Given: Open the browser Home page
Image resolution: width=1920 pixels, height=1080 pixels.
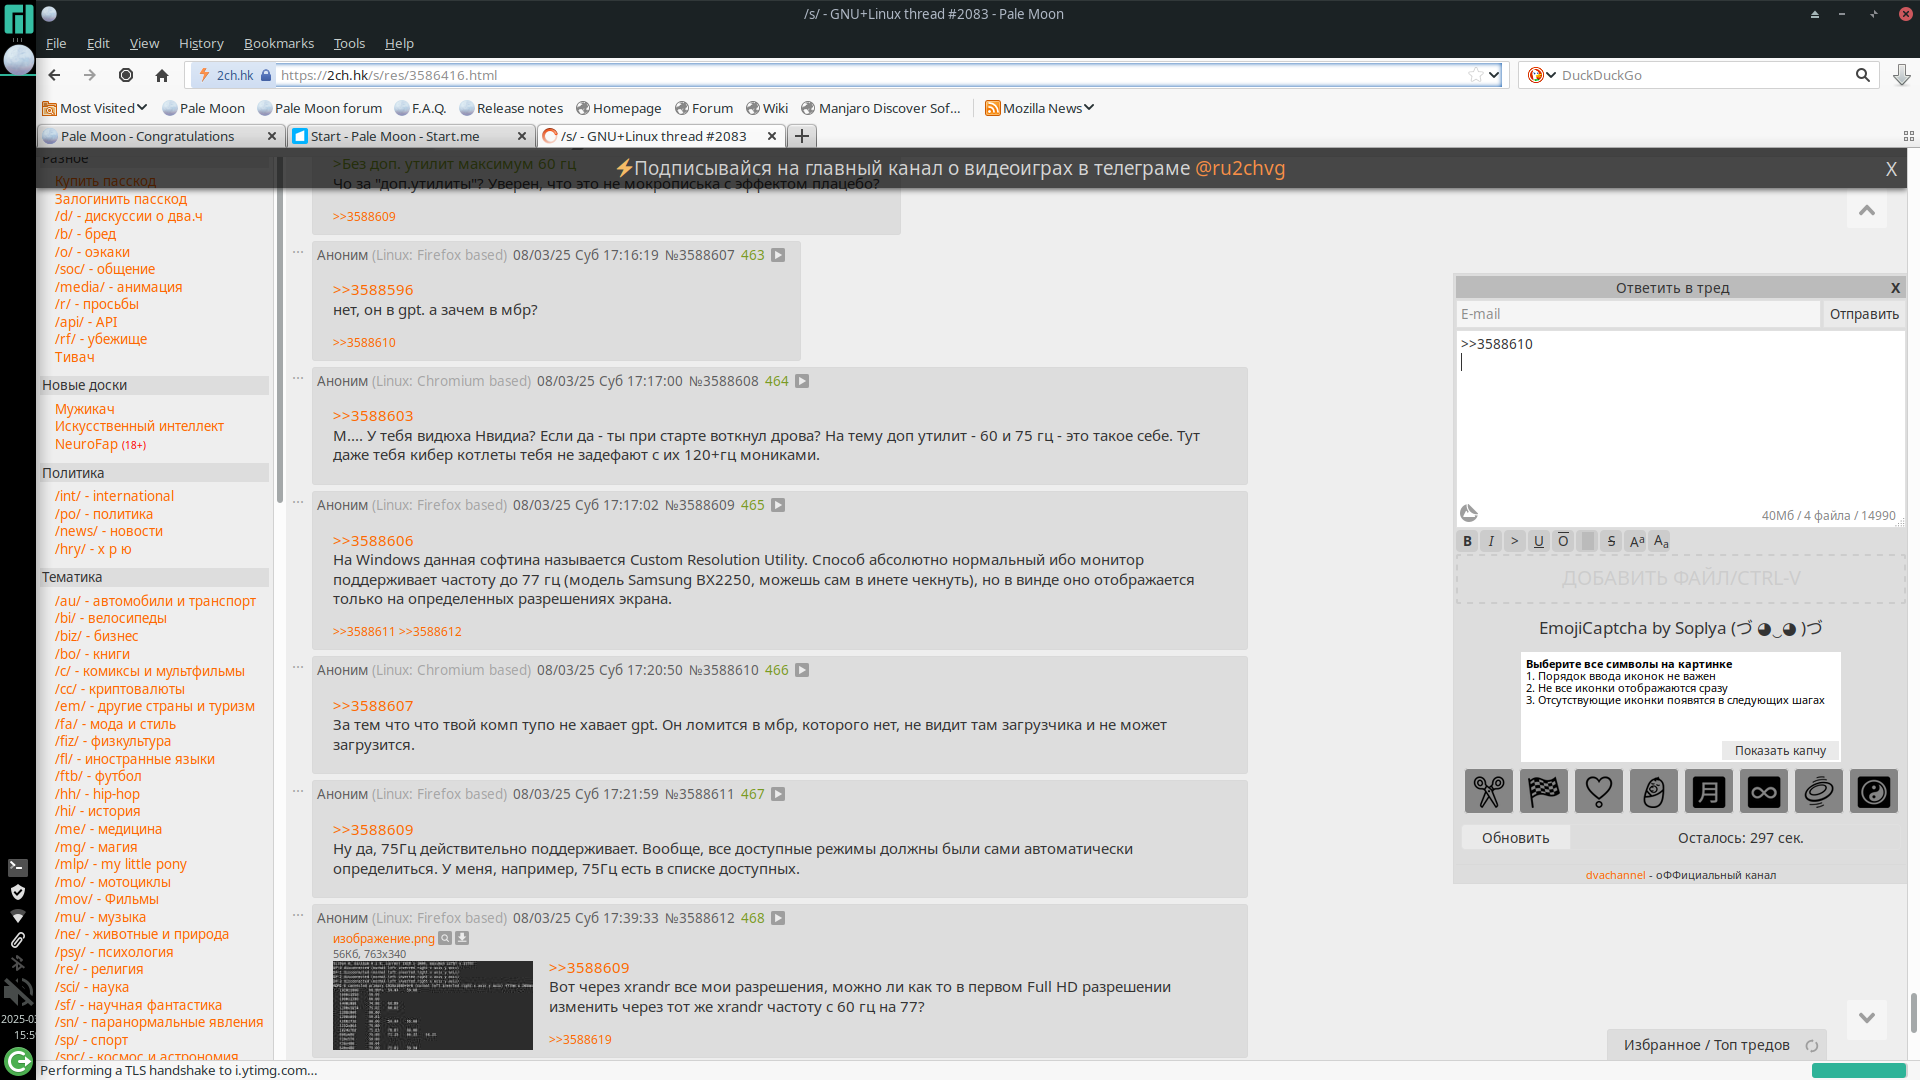Looking at the screenshot, I should tap(162, 75).
